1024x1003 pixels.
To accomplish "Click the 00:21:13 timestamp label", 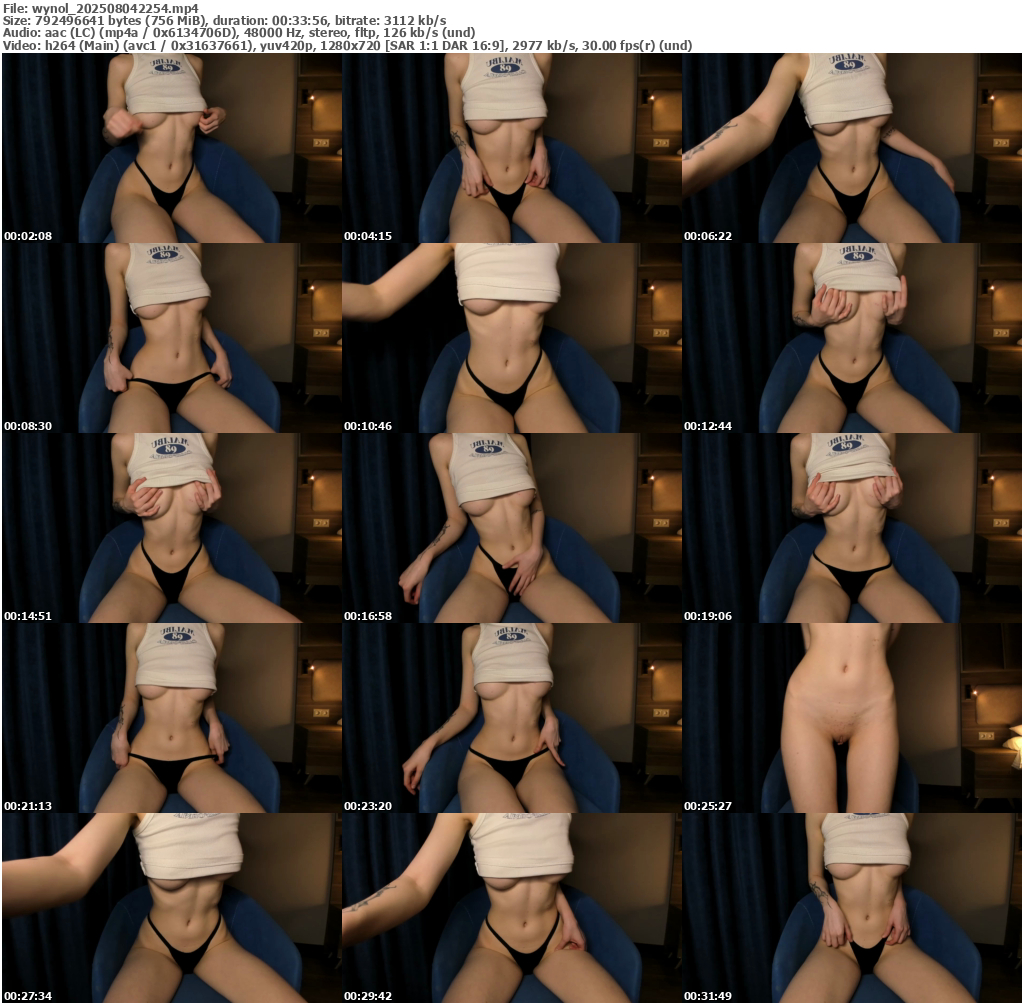I will coord(28,806).
